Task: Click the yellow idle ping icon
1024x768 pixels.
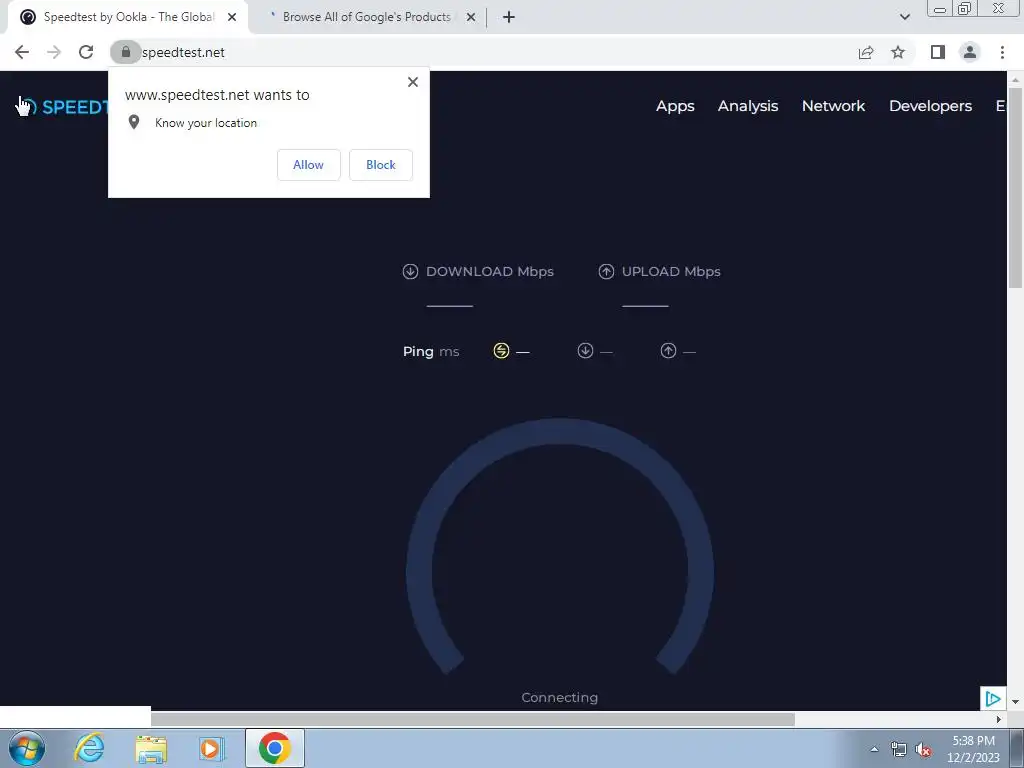Action: [x=501, y=351]
